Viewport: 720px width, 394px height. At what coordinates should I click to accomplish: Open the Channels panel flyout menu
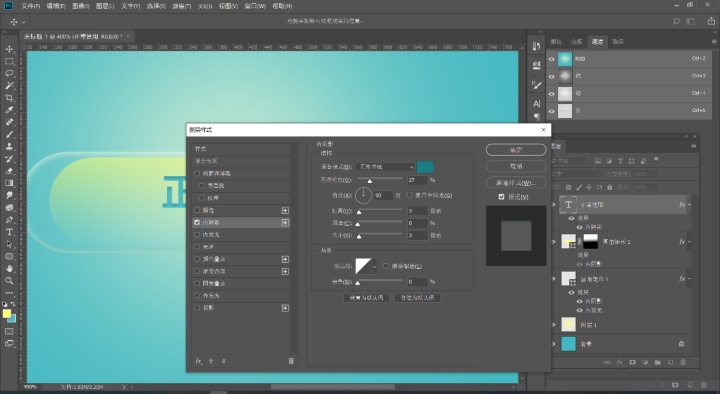tap(714, 42)
